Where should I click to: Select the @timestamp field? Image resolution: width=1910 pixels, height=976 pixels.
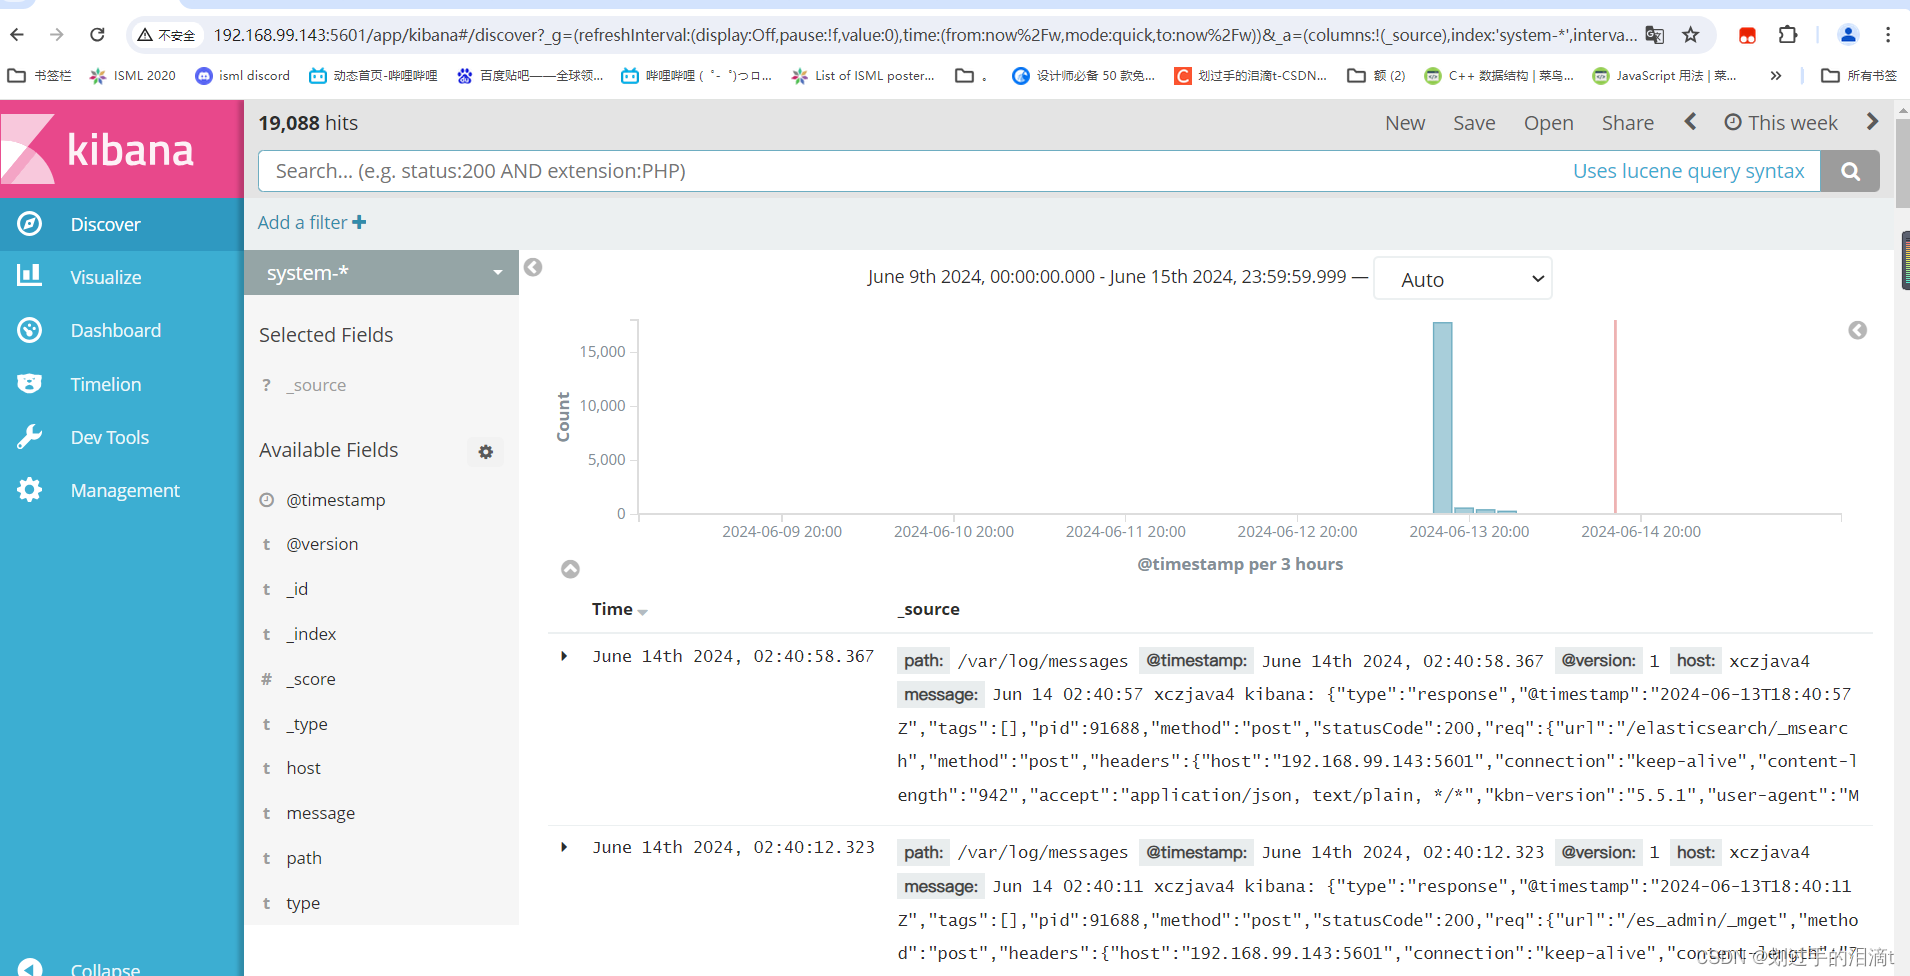tap(336, 500)
